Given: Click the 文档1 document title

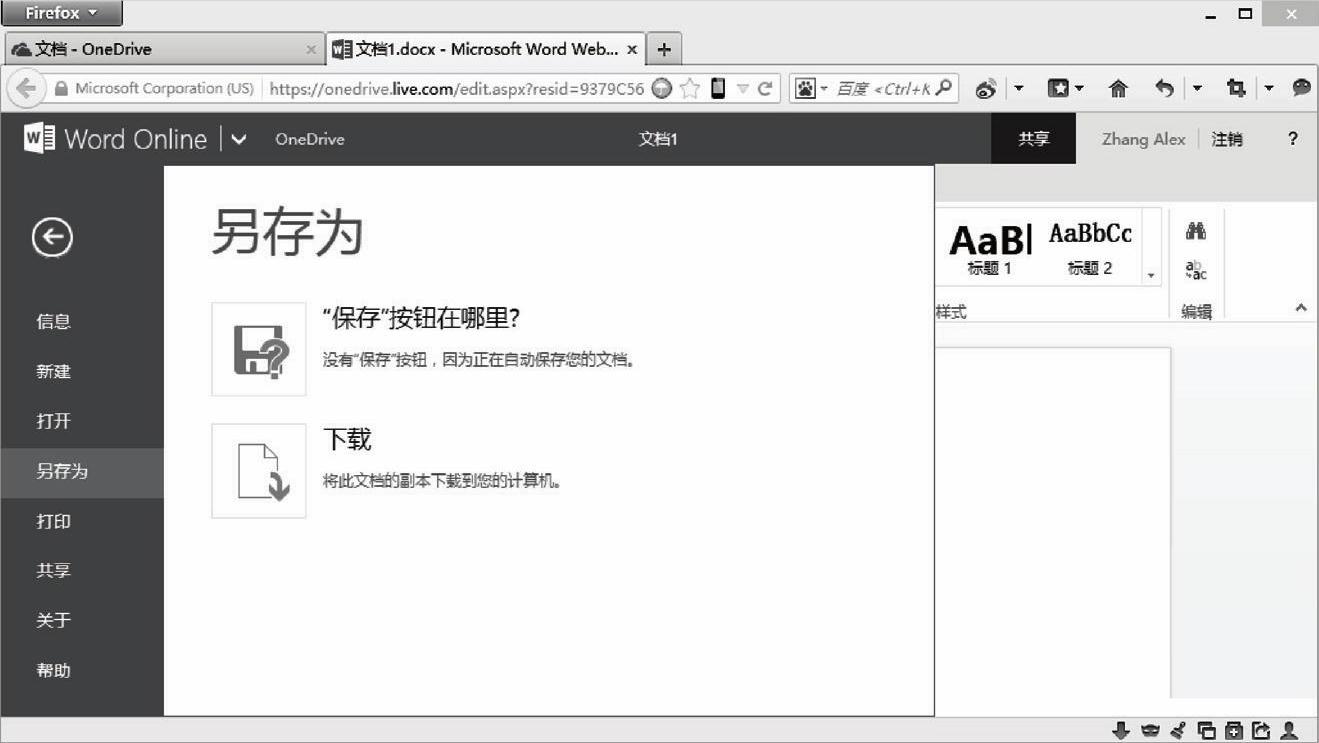Looking at the screenshot, I should click(658, 140).
